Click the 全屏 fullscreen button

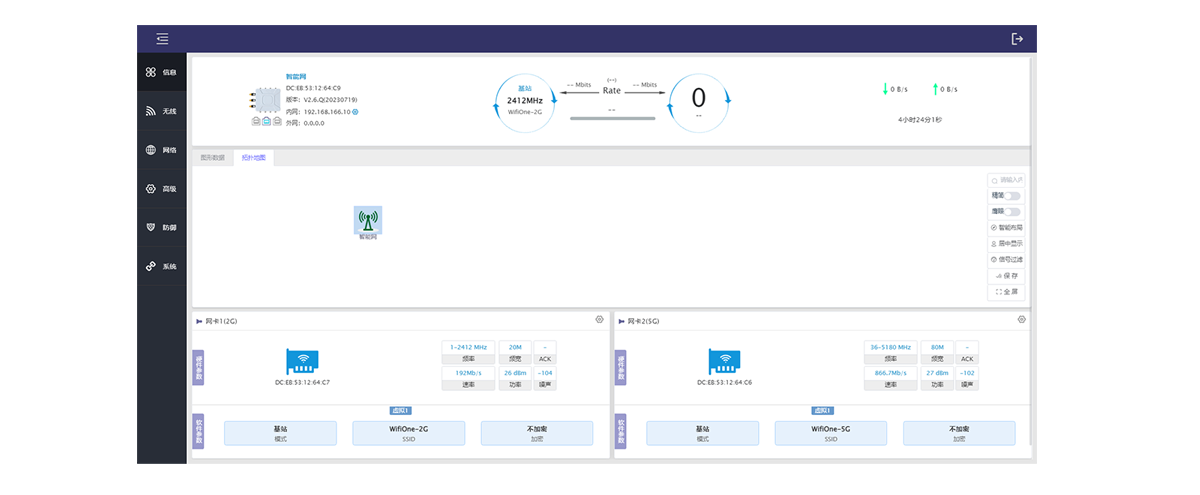pos(1006,292)
